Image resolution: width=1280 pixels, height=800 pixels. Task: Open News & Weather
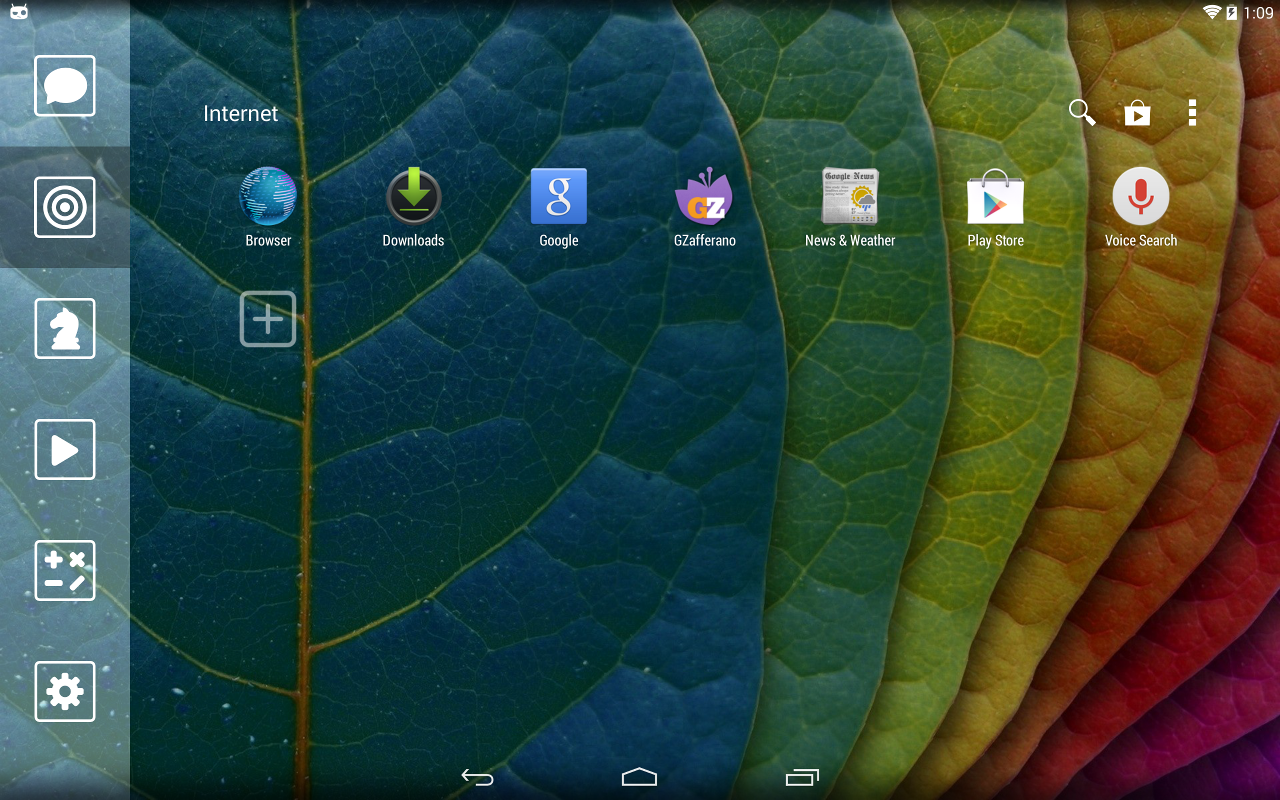coord(849,196)
